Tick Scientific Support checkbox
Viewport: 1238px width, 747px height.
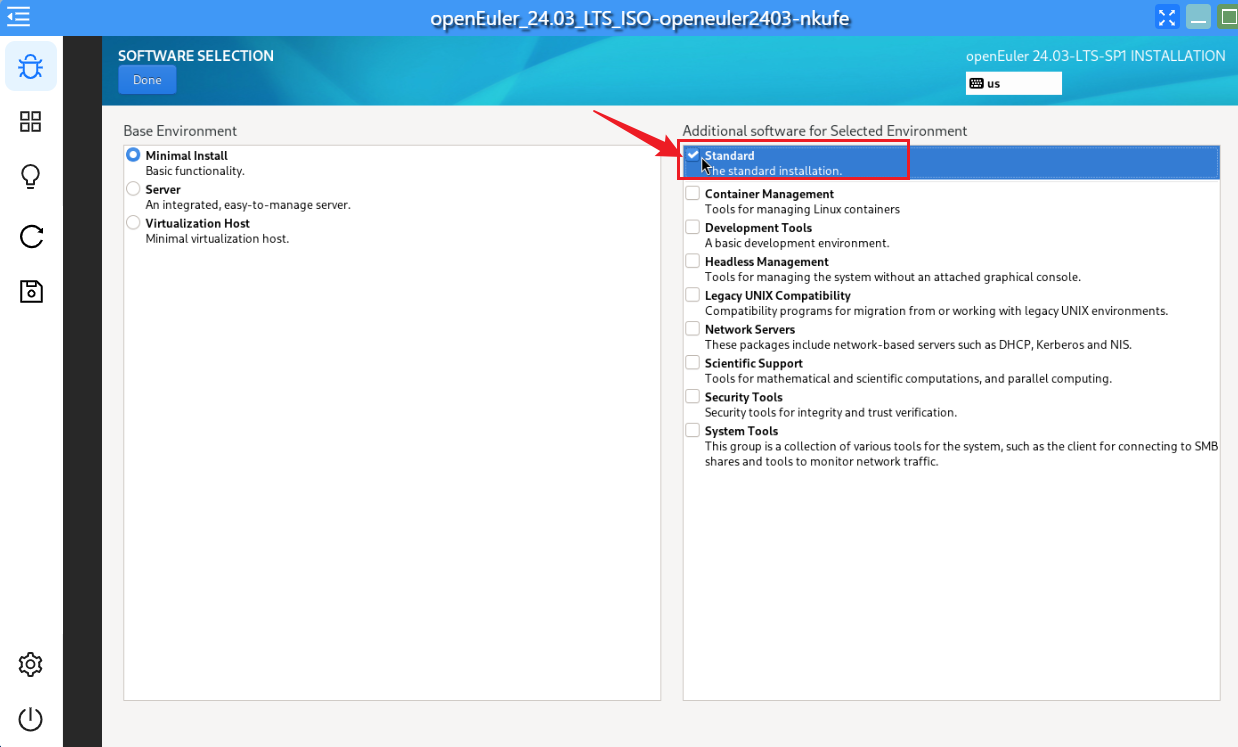(692, 363)
